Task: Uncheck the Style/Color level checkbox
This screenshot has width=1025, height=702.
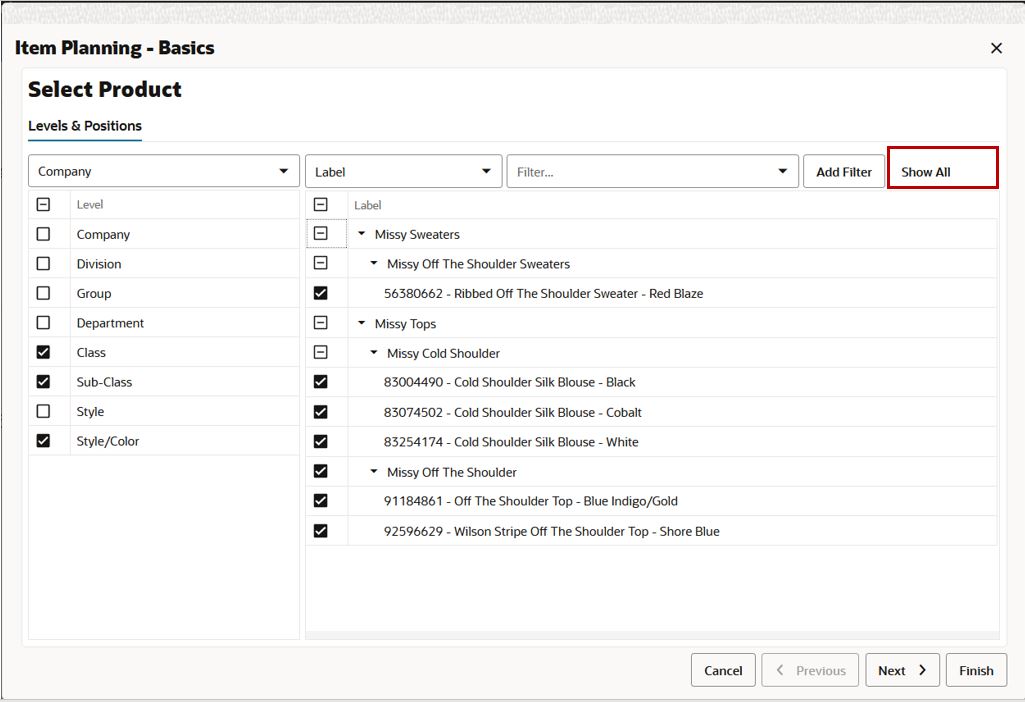Action: (43, 441)
